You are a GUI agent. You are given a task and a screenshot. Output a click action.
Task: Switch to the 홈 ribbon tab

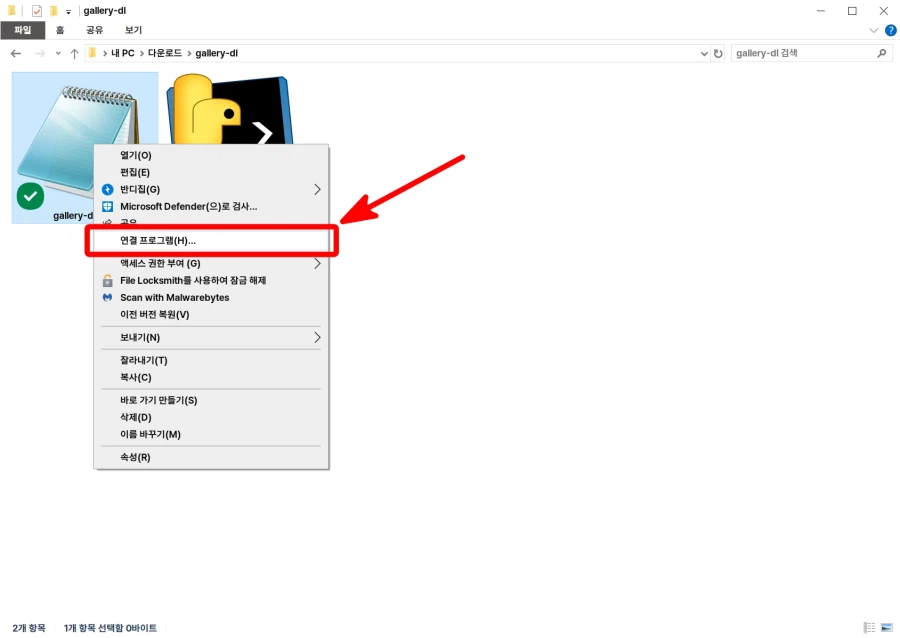(x=60, y=30)
